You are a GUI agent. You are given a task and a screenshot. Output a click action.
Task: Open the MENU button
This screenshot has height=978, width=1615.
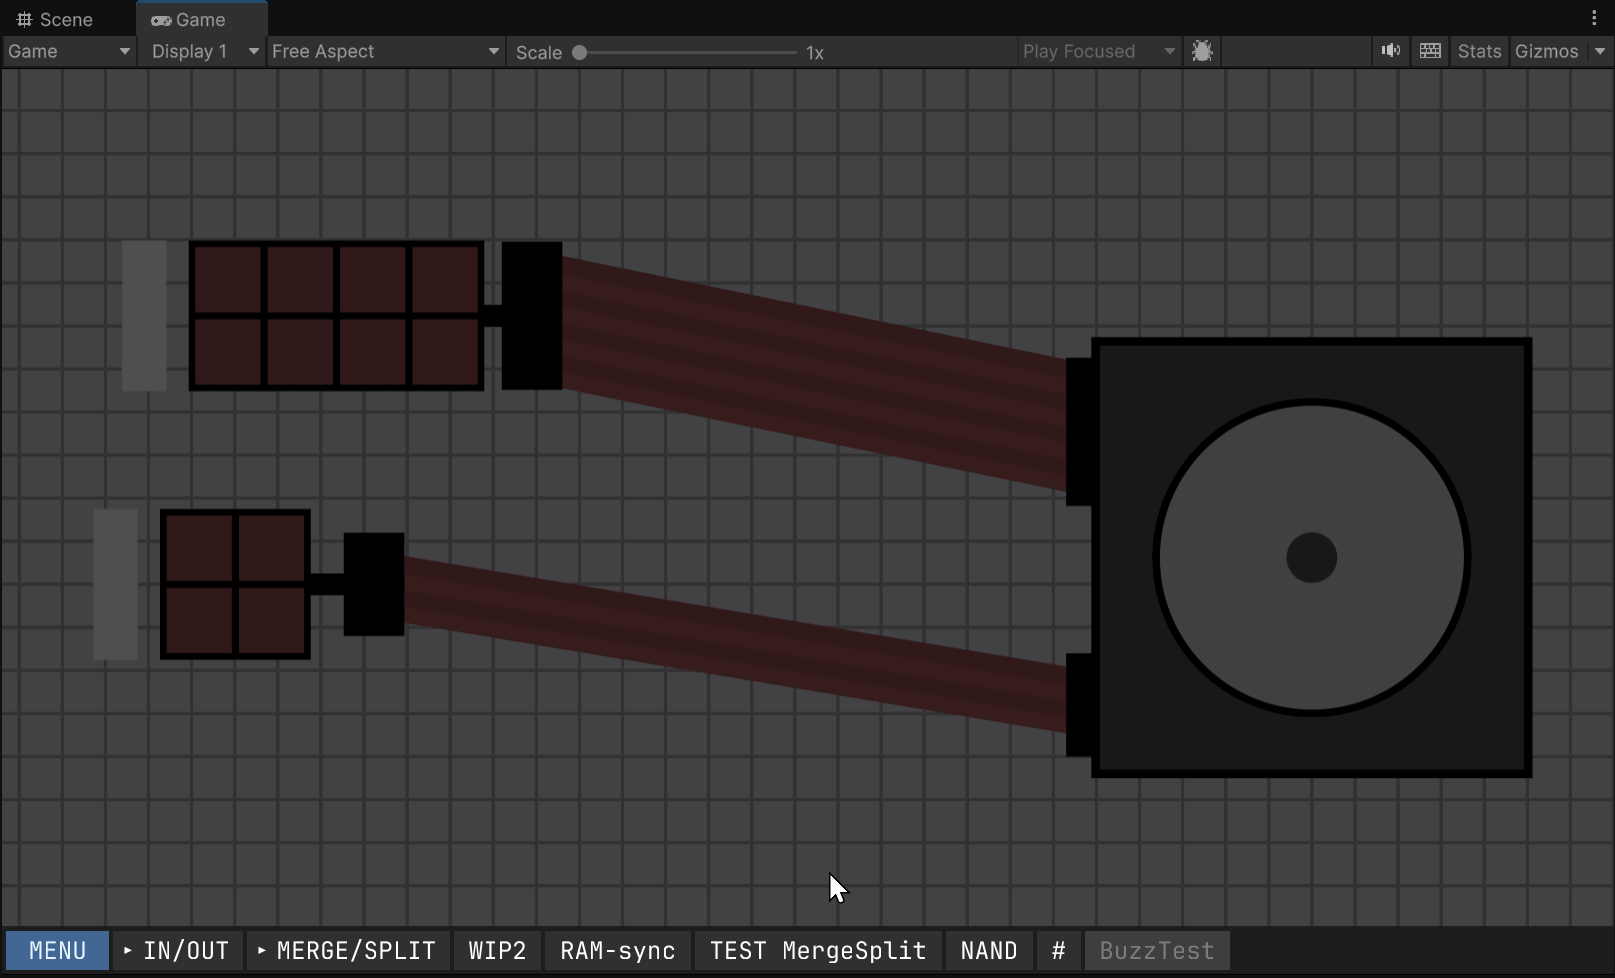tap(57, 950)
